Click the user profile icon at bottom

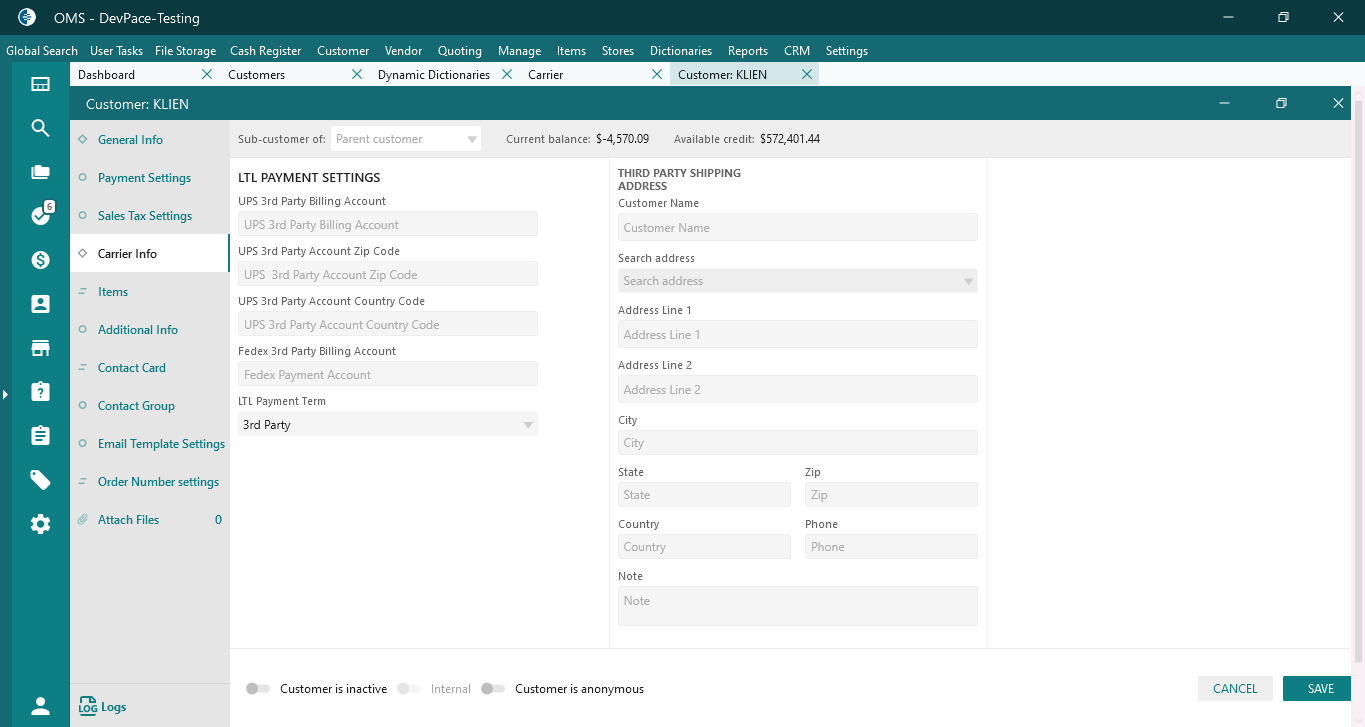tap(40, 706)
